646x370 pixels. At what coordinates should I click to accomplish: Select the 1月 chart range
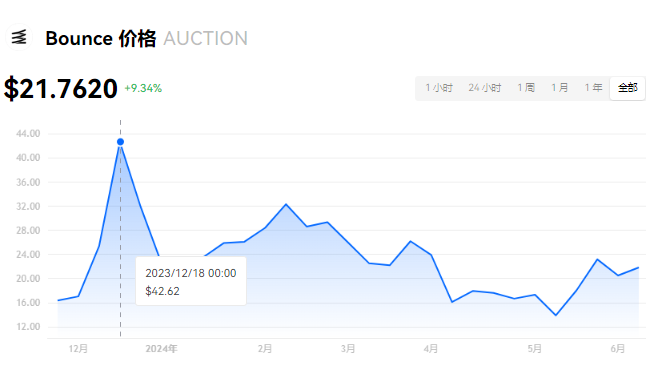pos(560,88)
